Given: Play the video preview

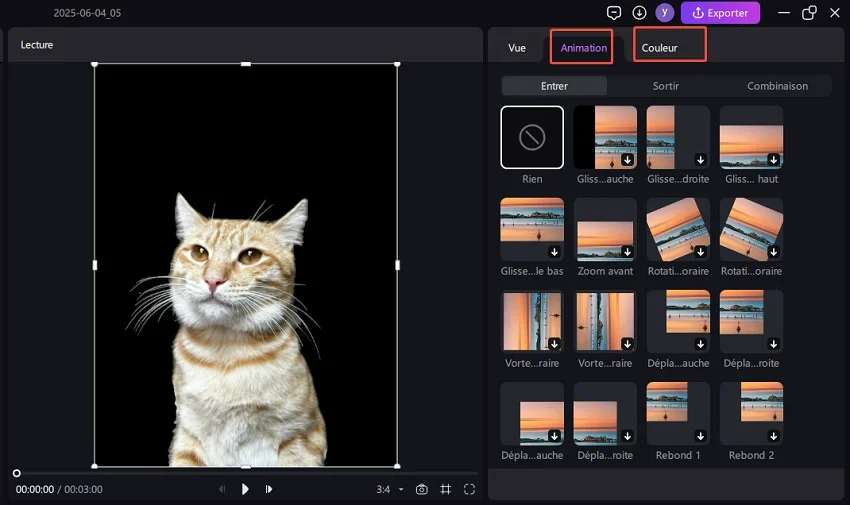Looking at the screenshot, I should click(245, 489).
